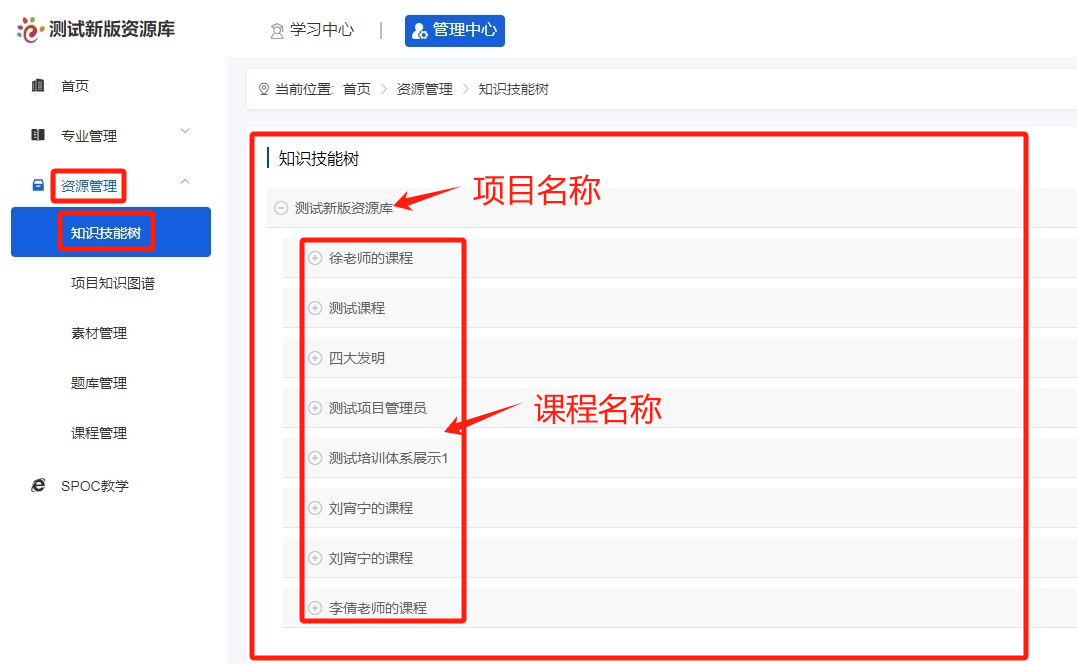1077x664 pixels.
Task: Select 资源管理 in the sidebar
Action: click(89, 186)
